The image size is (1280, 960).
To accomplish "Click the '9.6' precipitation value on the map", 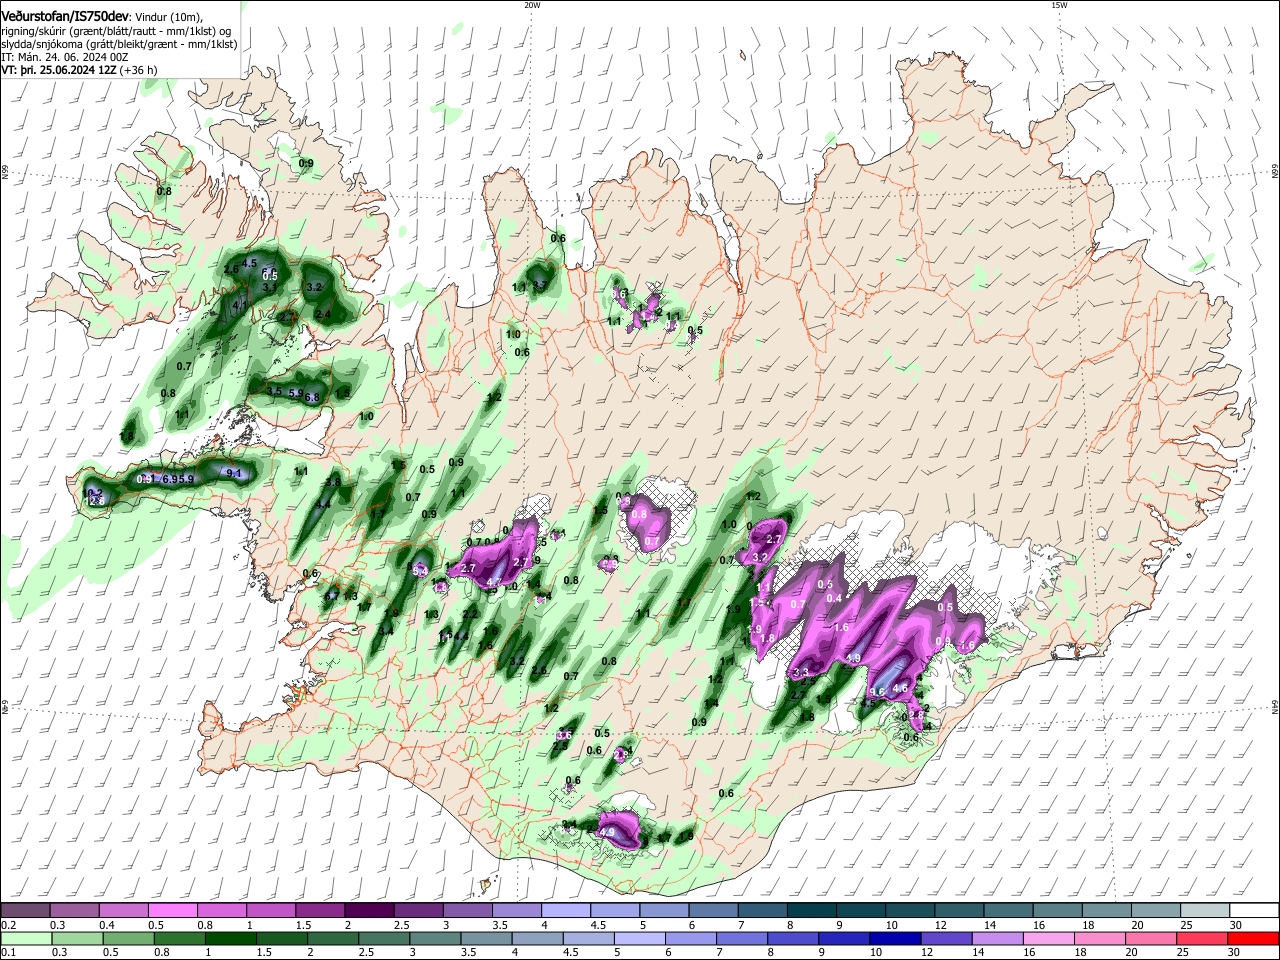I will coord(878,692).
